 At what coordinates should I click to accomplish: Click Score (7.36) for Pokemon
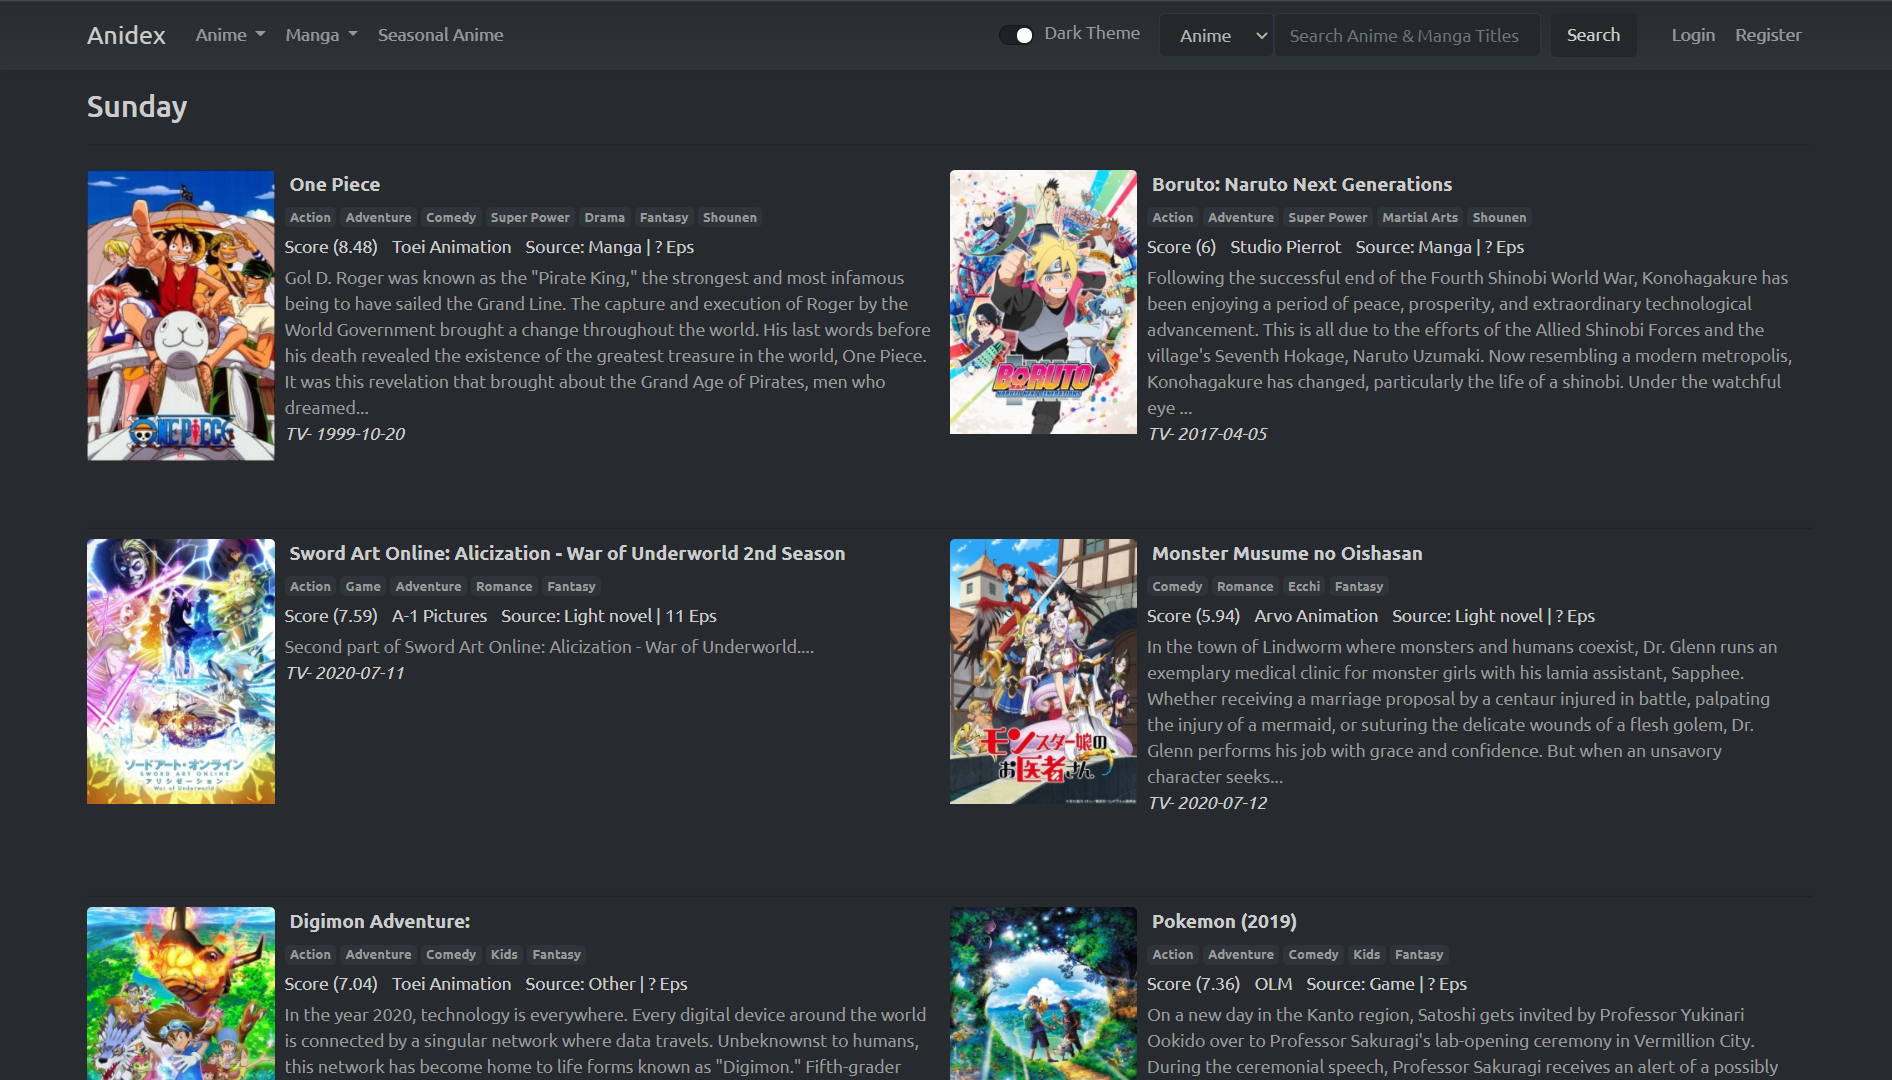pyautogui.click(x=1193, y=984)
